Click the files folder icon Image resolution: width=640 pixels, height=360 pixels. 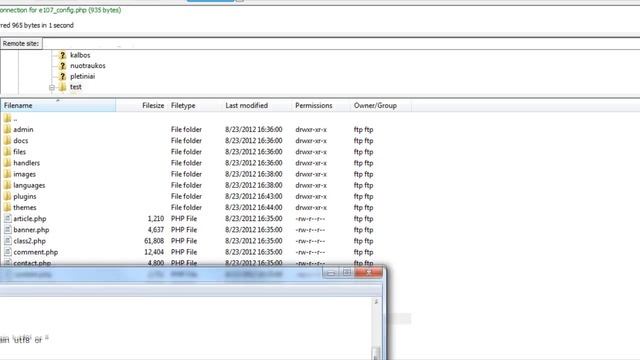click(7, 151)
